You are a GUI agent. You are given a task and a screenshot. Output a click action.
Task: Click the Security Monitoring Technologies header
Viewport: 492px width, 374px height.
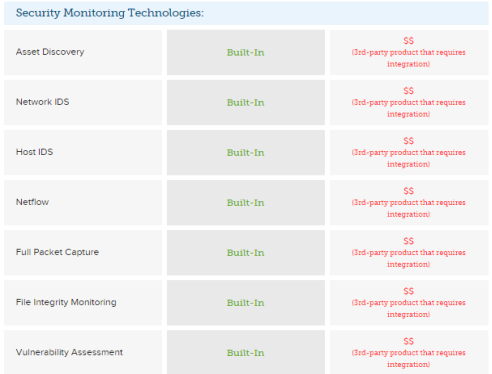[x=110, y=13]
